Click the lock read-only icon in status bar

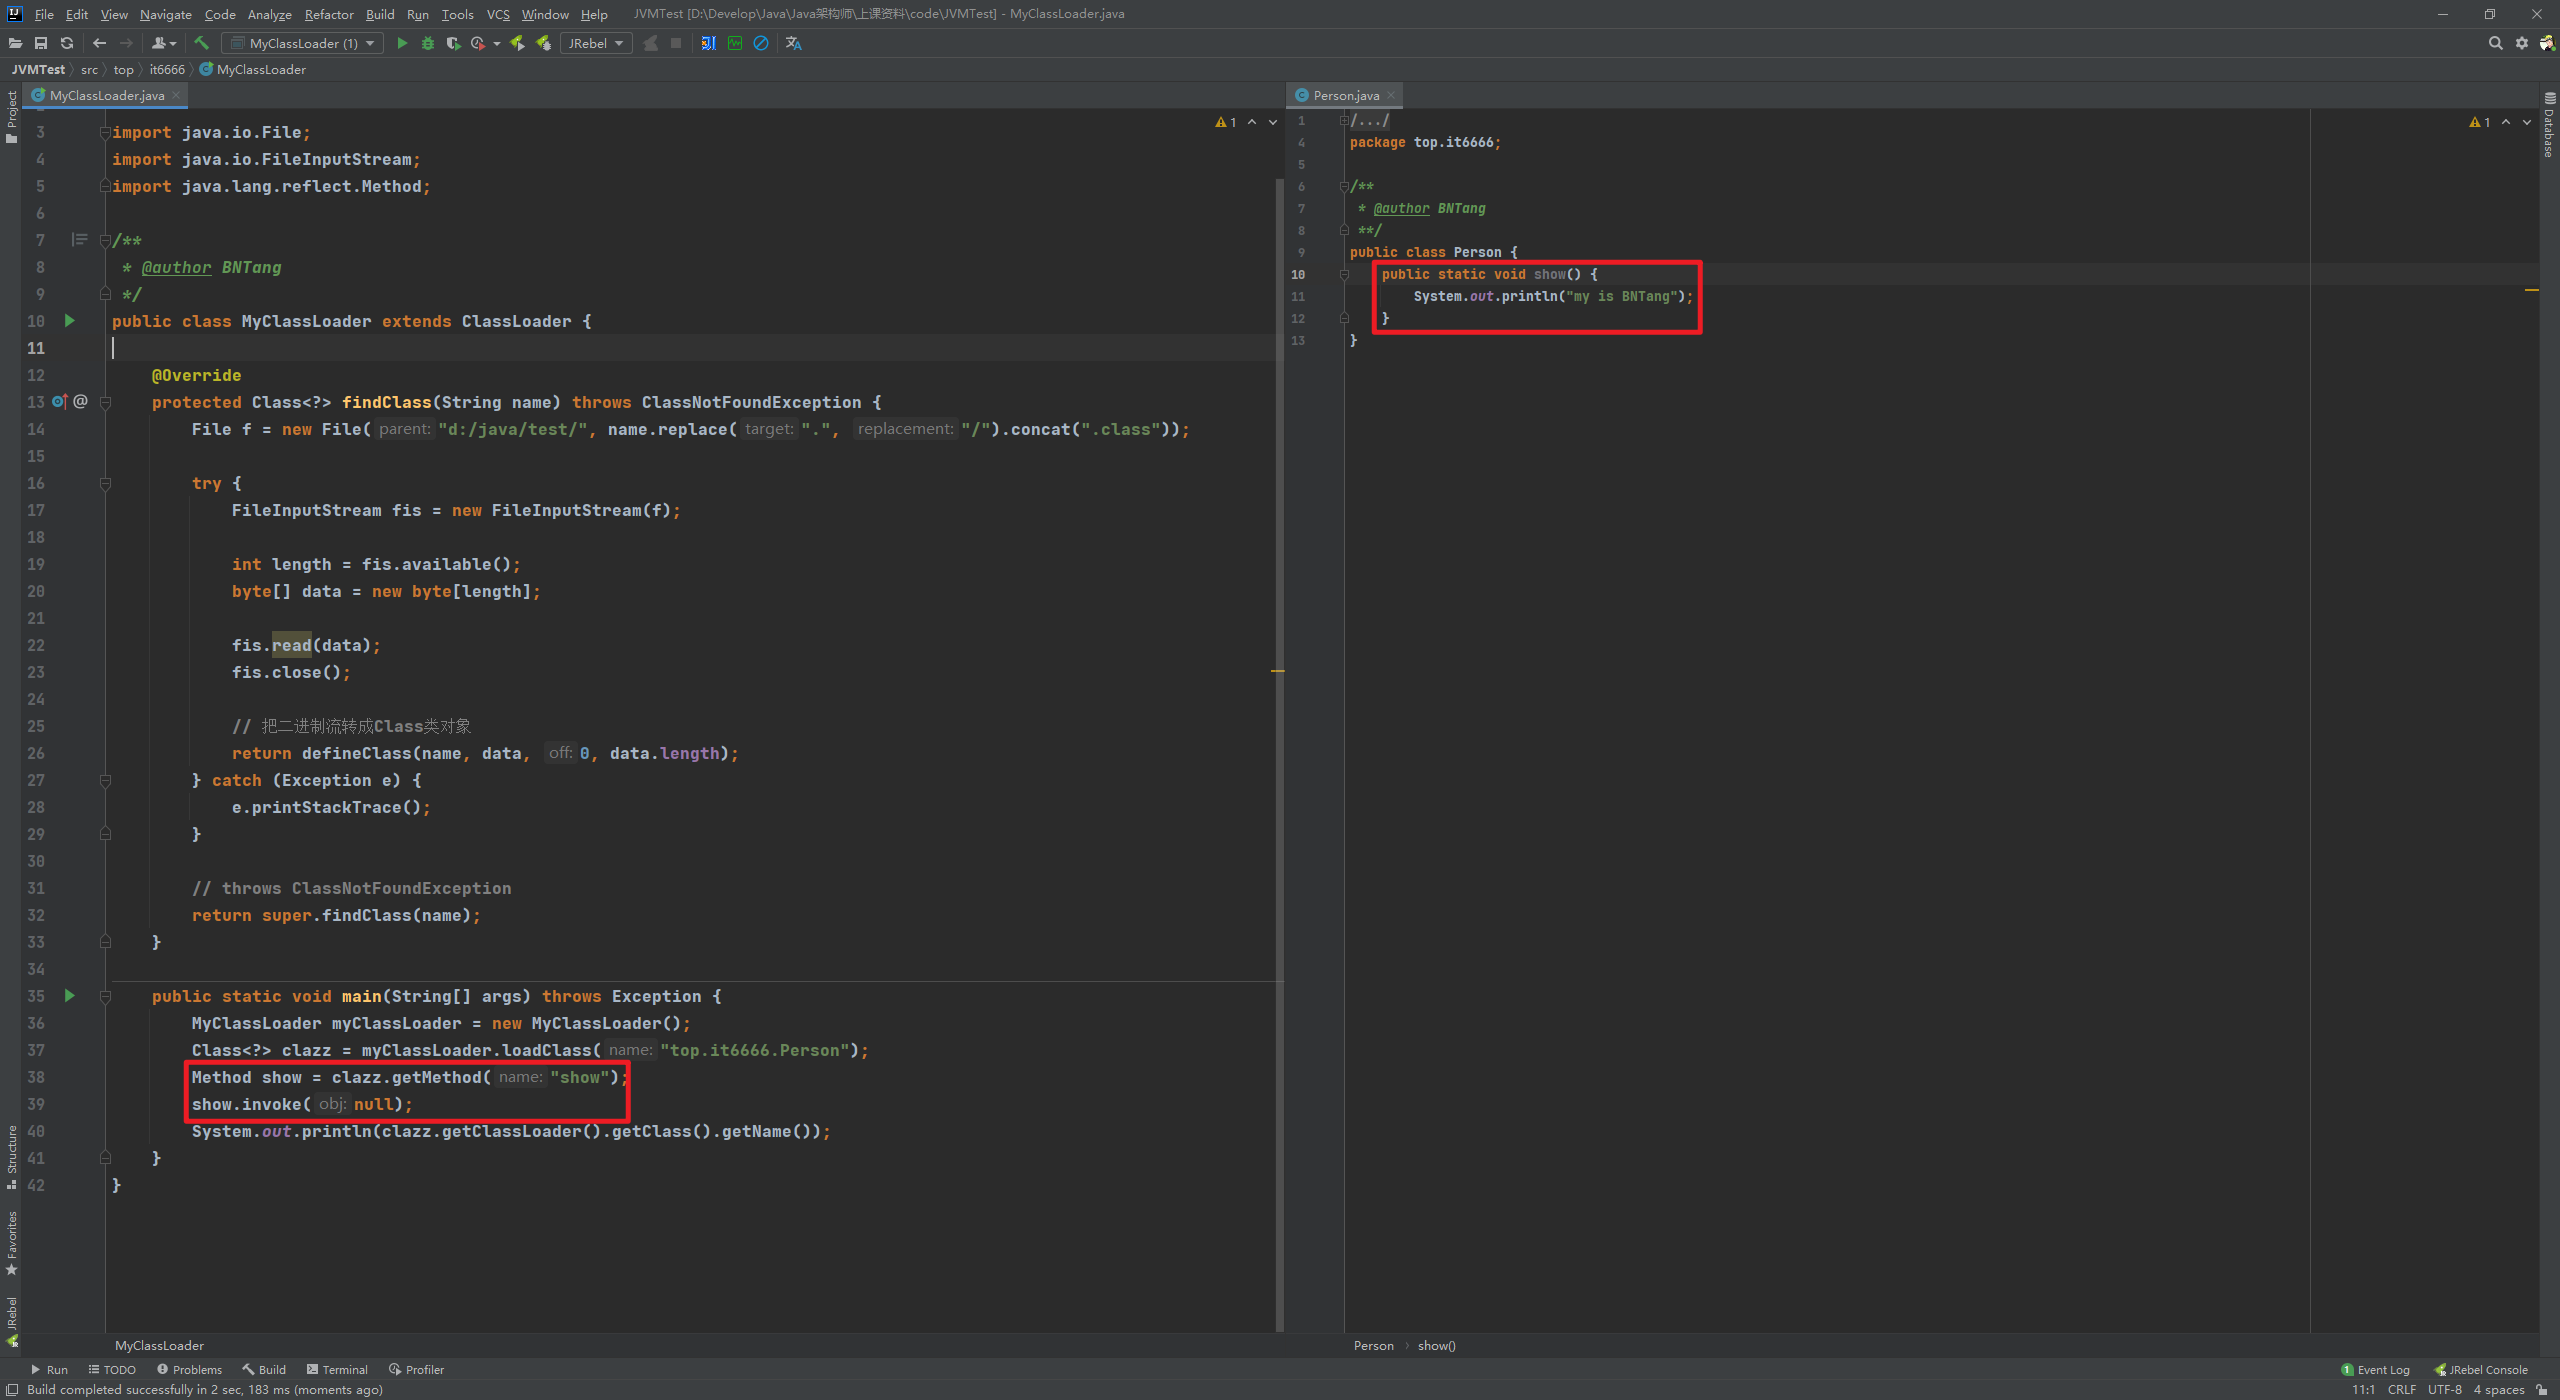[2541, 1390]
